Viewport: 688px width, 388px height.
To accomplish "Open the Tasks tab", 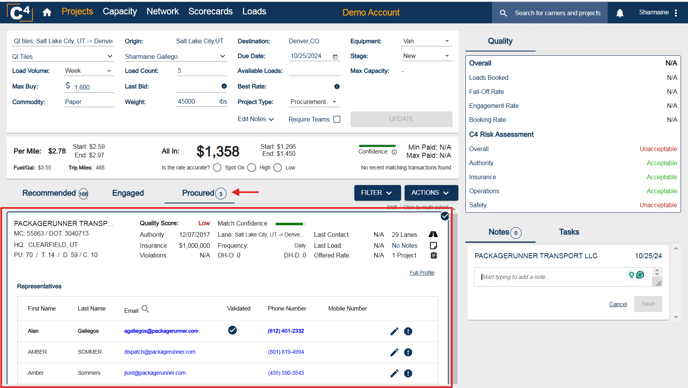I will click(569, 232).
